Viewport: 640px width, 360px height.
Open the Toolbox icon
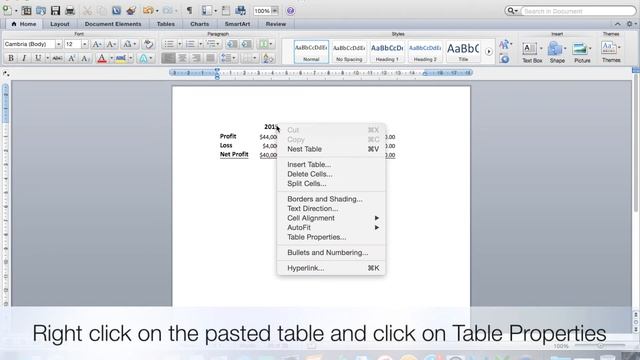click(x=226, y=11)
